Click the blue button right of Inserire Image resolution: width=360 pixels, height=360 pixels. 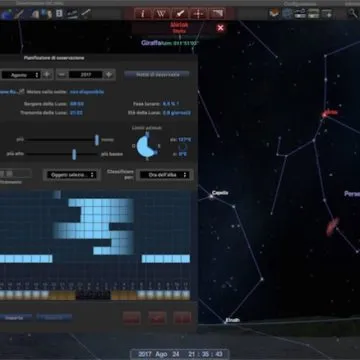pos(54,318)
